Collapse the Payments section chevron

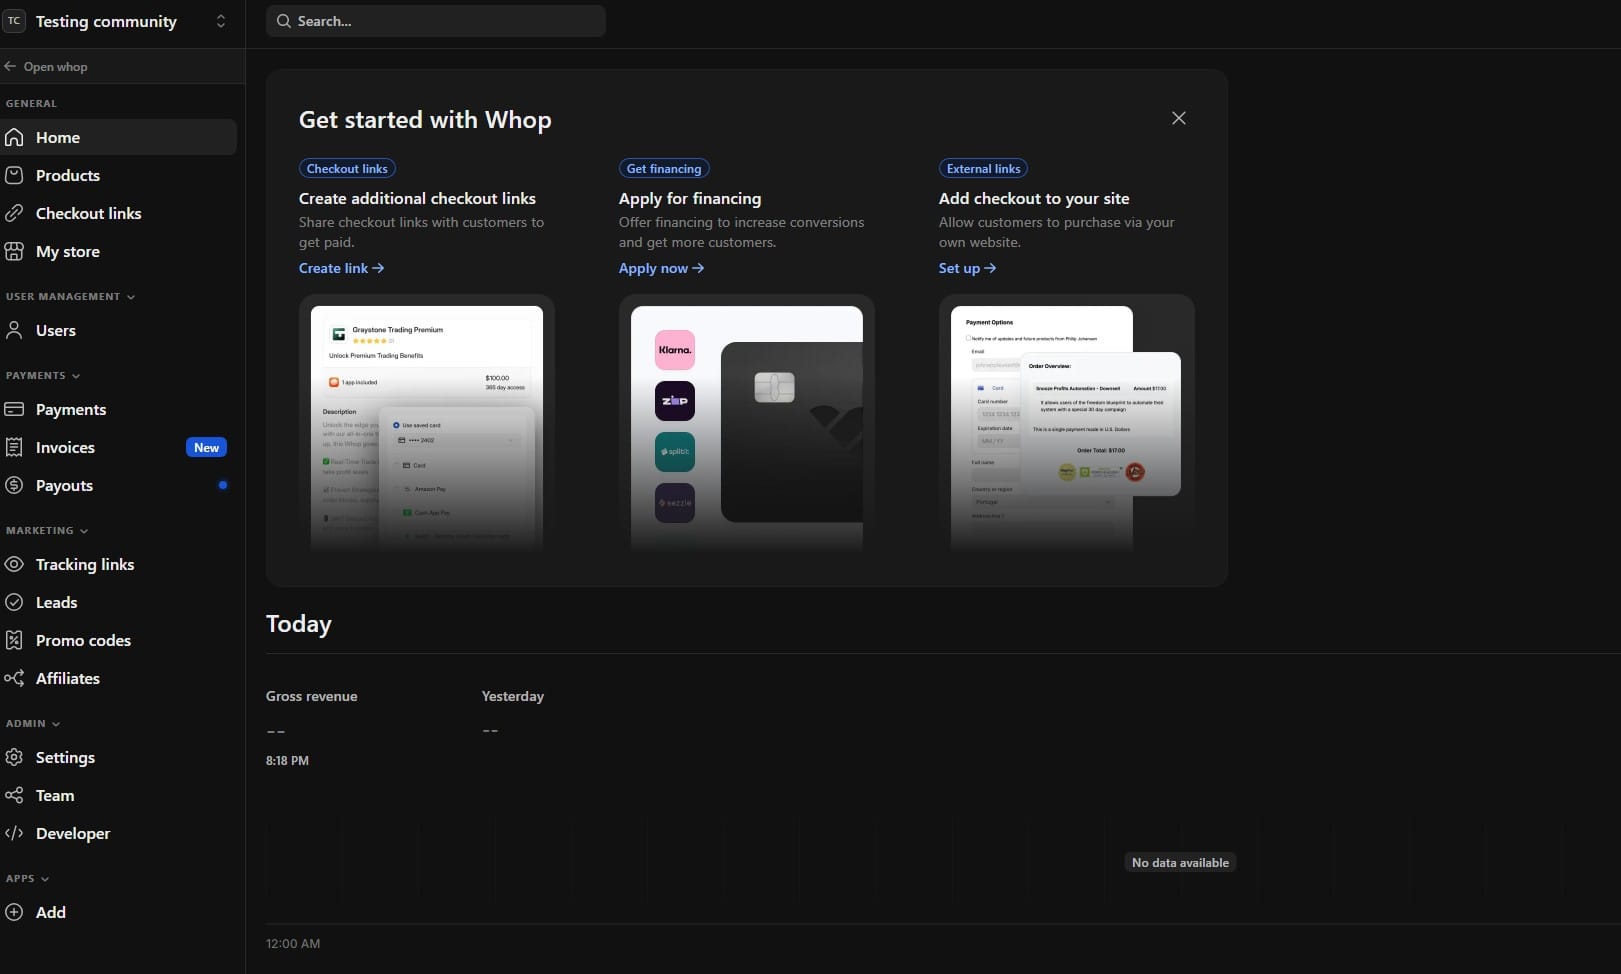tap(75, 375)
